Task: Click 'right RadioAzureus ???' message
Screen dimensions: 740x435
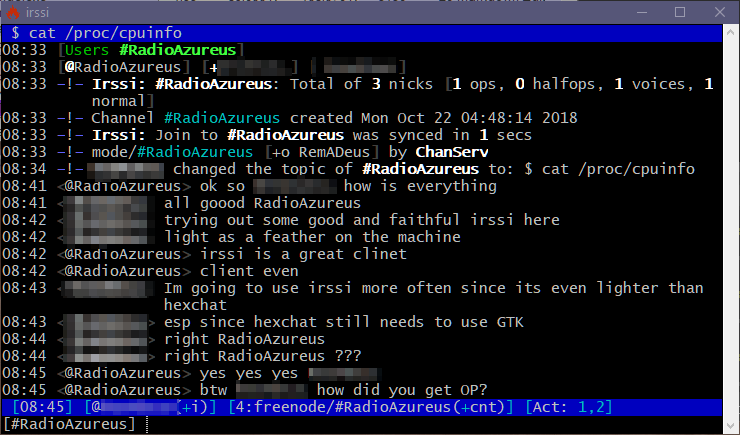Action: 262,356
